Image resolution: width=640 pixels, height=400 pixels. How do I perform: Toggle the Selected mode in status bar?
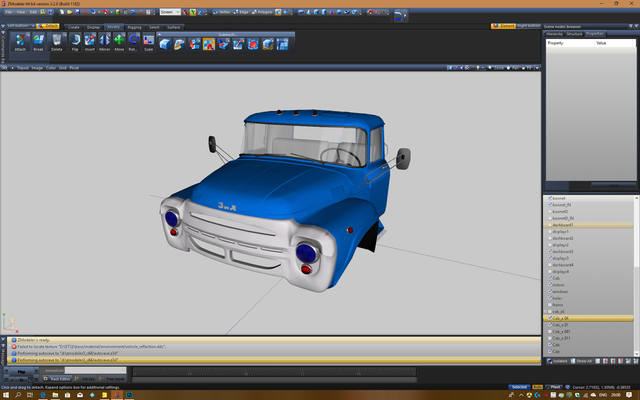click(x=519, y=387)
